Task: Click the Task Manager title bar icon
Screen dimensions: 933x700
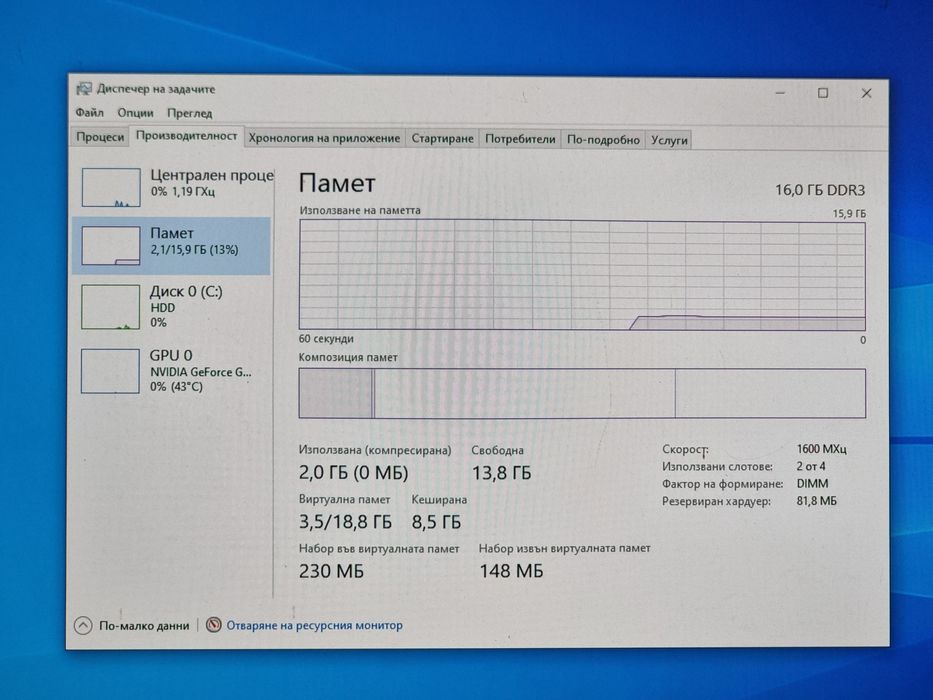Action: 84,89
